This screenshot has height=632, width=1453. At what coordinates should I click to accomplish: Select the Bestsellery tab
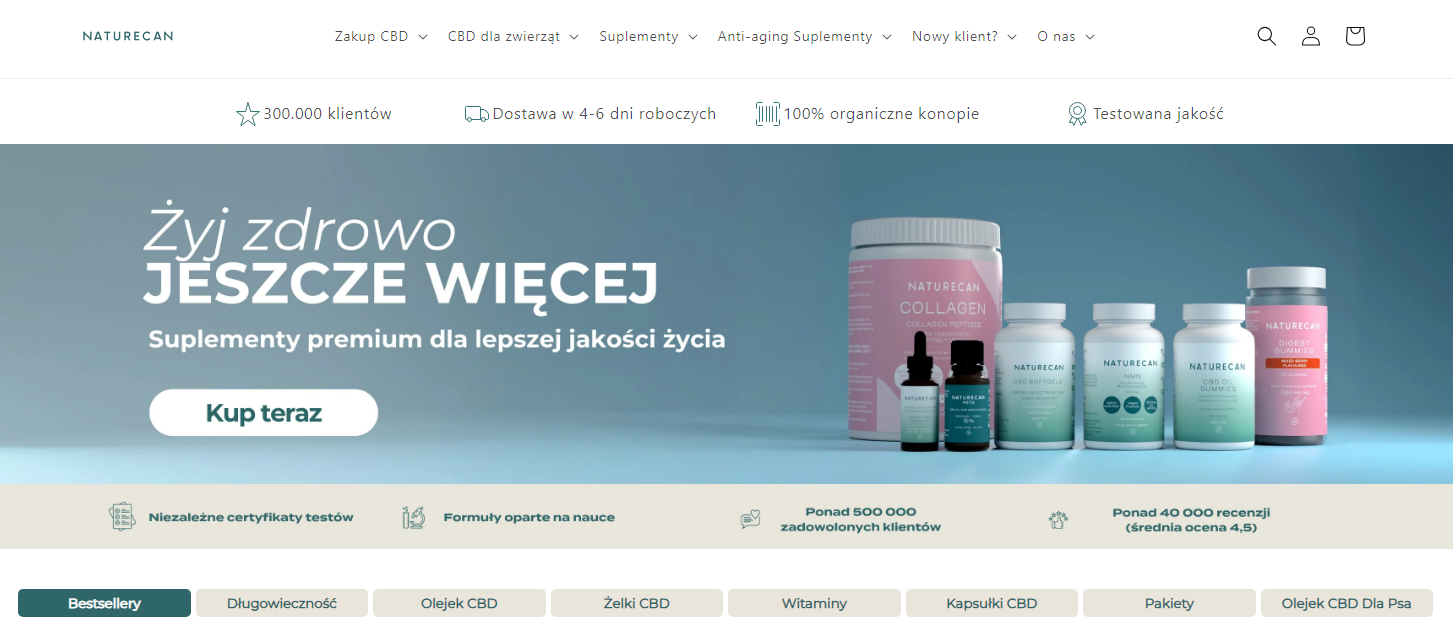104,603
